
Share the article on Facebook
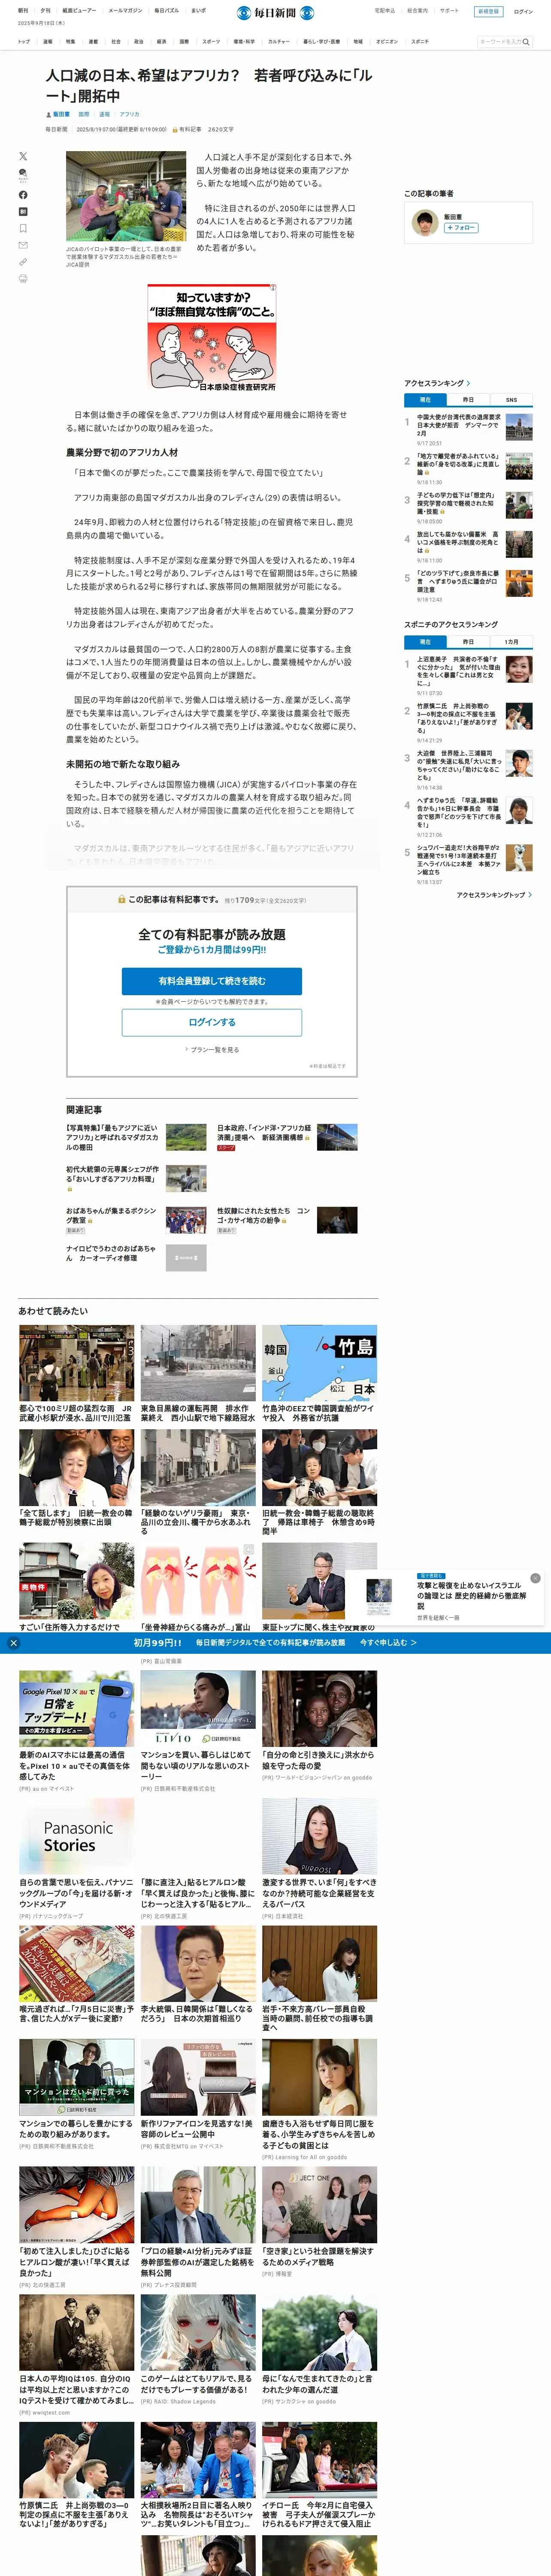[x=23, y=195]
